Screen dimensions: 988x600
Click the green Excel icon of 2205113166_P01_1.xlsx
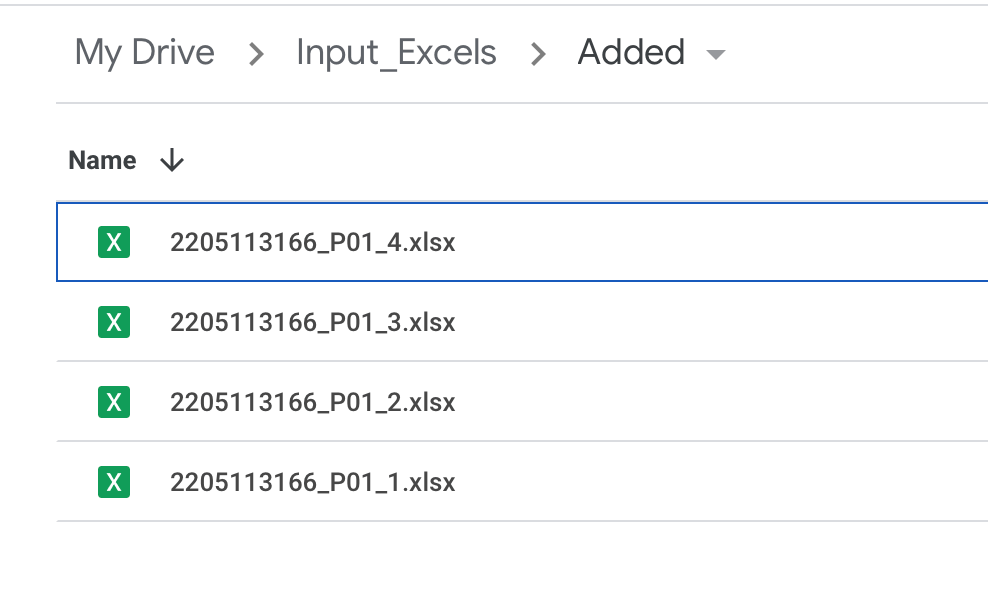point(114,482)
